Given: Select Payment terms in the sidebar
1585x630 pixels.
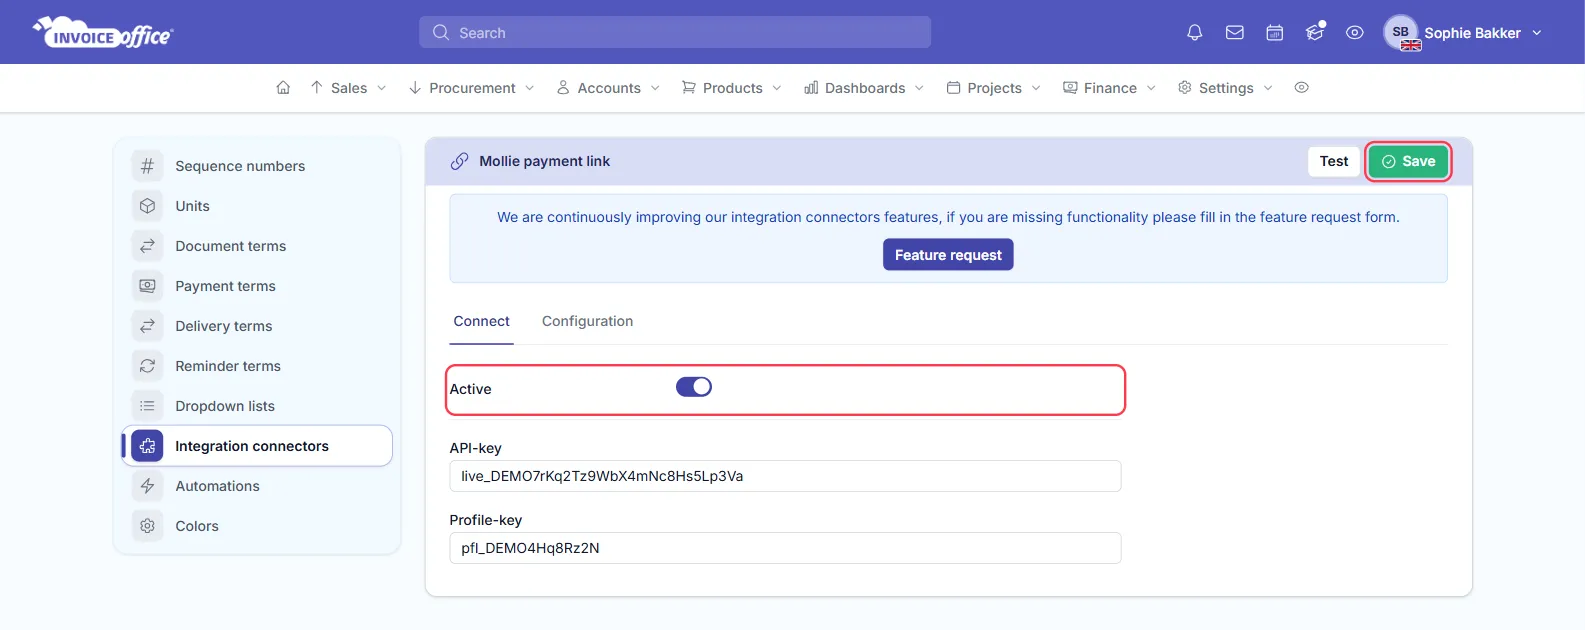Looking at the screenshot, I should tap(258, 286).
